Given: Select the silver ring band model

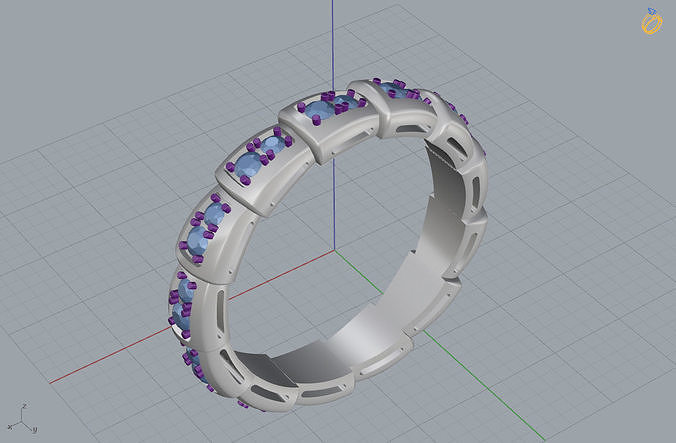Looking at the screenshot, I should click(328, 246).
